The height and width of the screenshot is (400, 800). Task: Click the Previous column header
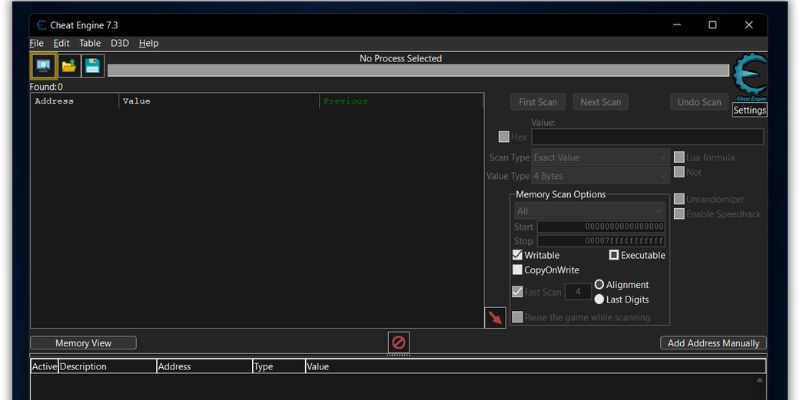tap(402, 101)
